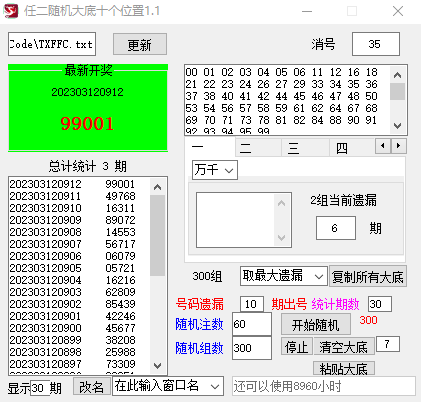Screen dimensions: 421x402
Task: Select history row 202303120905
Action: coord(79,268)
